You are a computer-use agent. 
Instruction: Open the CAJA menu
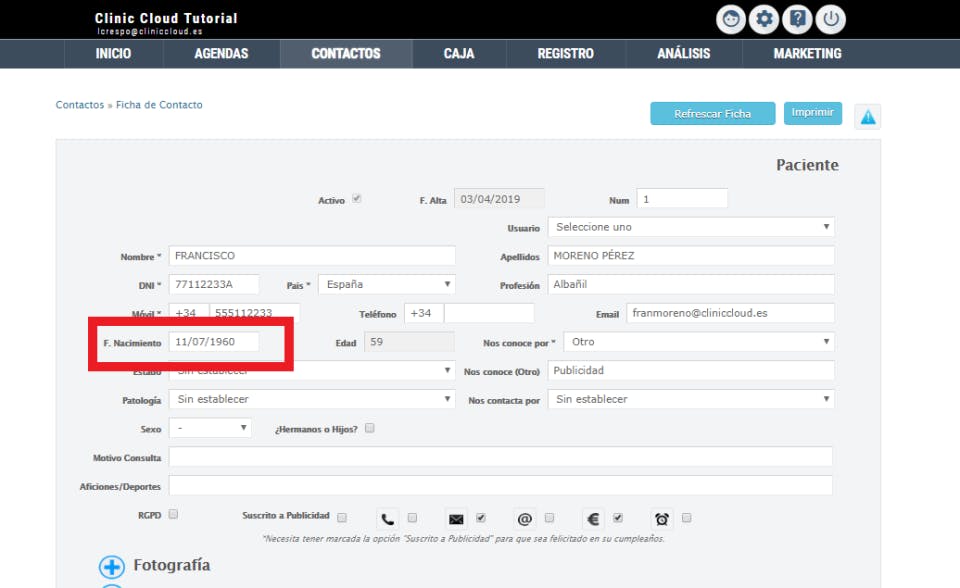[459, 54]
